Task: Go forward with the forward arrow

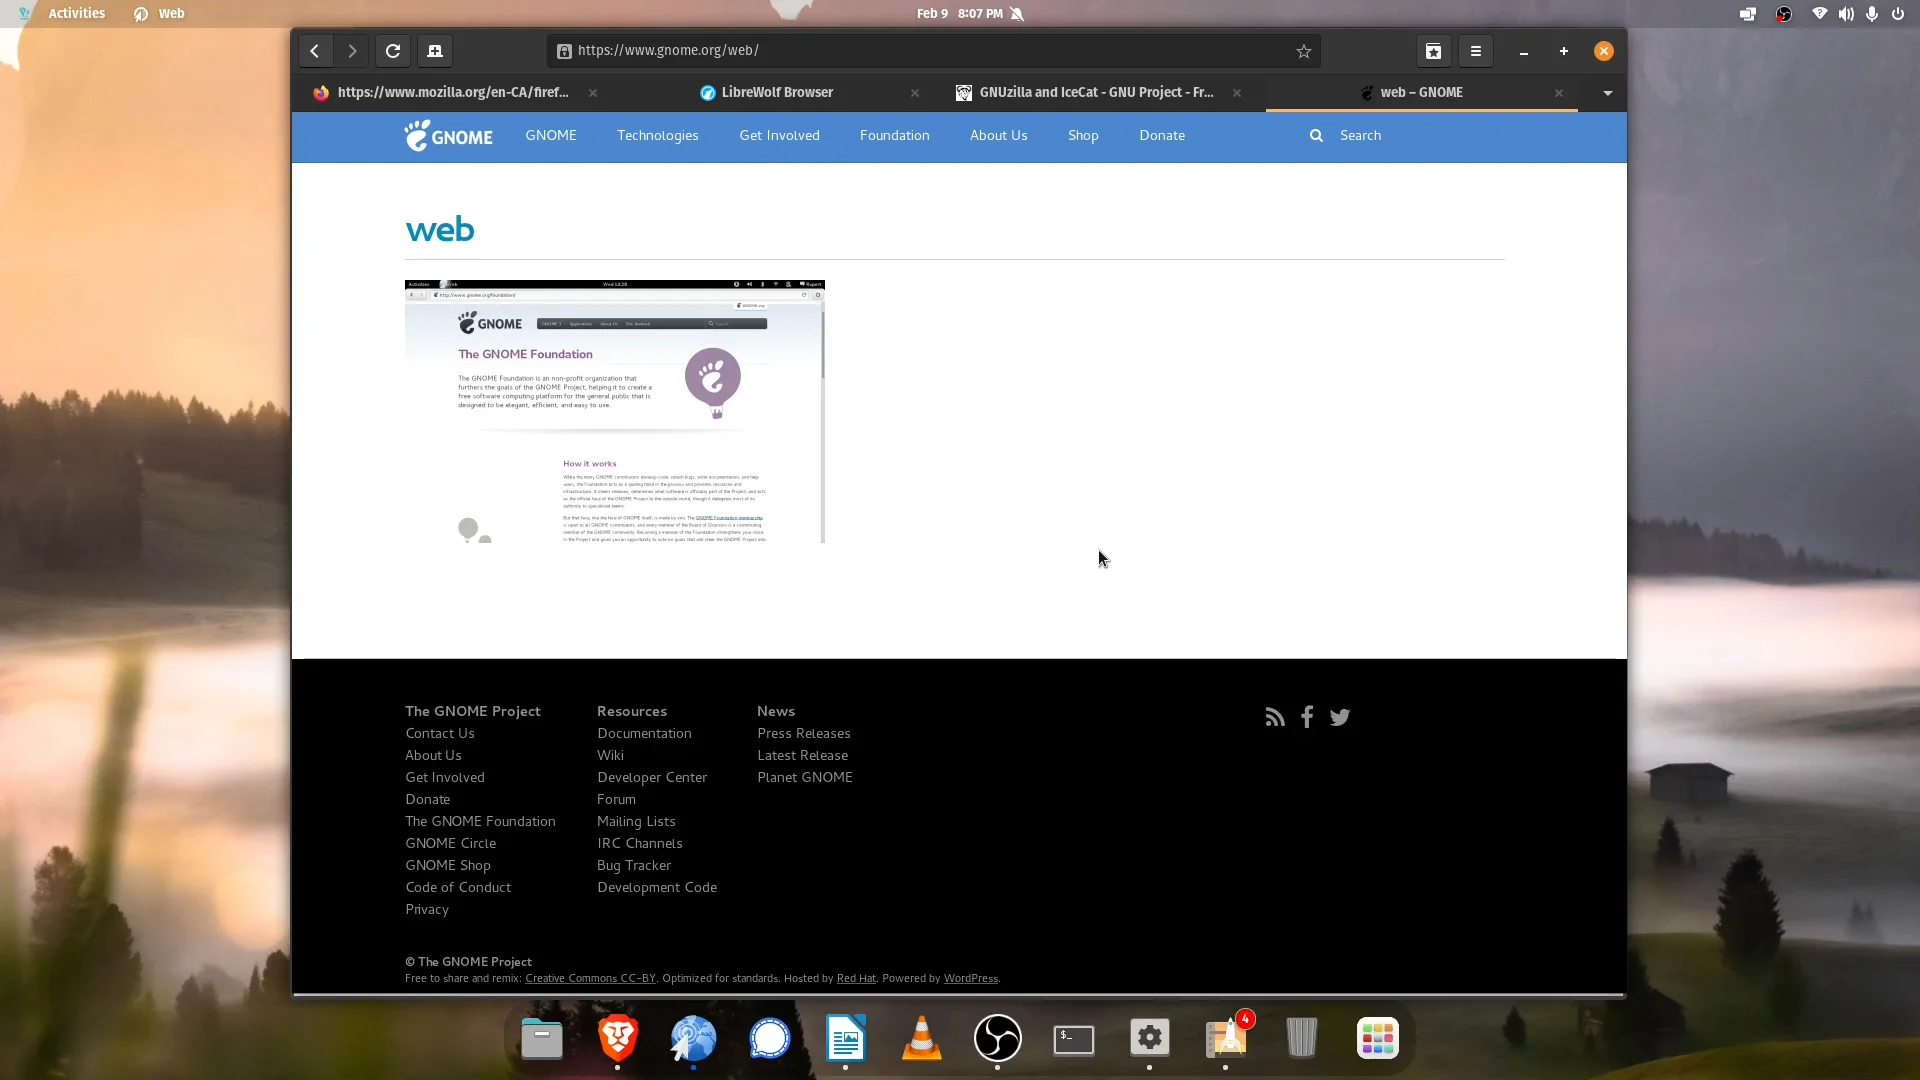Action: click(x=352, y=51)
